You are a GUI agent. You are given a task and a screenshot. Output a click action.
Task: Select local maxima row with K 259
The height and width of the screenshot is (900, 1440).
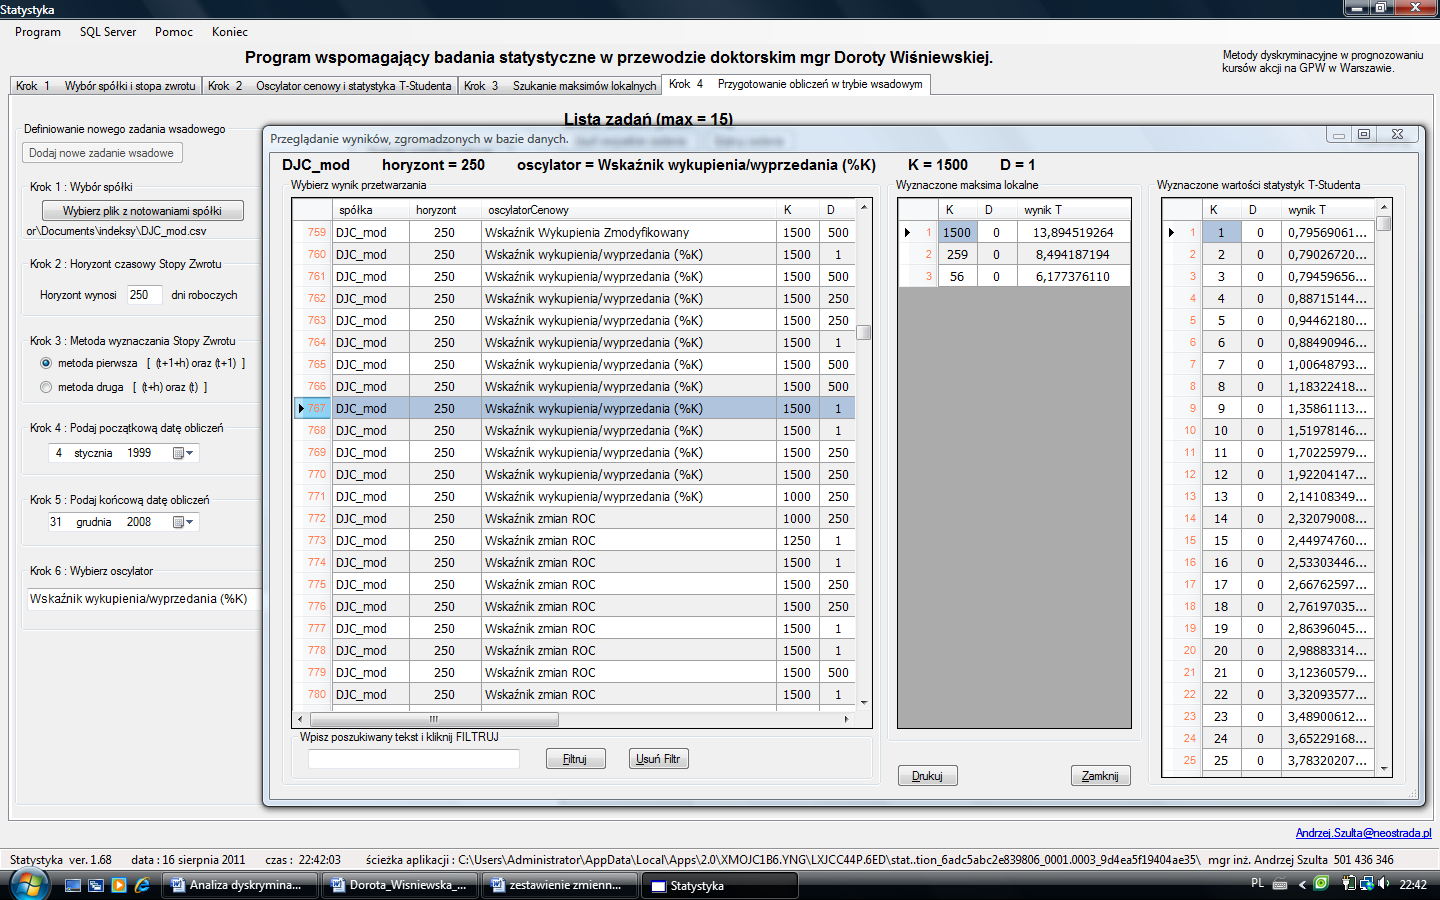point(1014,254)
